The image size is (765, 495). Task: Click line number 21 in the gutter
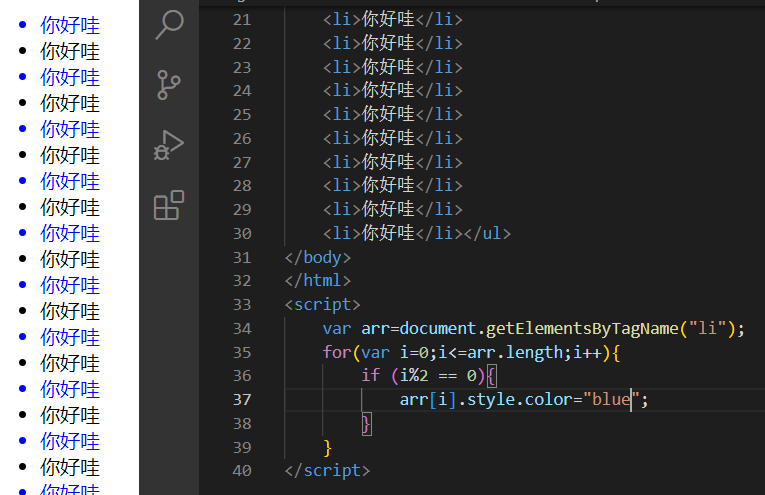tap(242, 20)
